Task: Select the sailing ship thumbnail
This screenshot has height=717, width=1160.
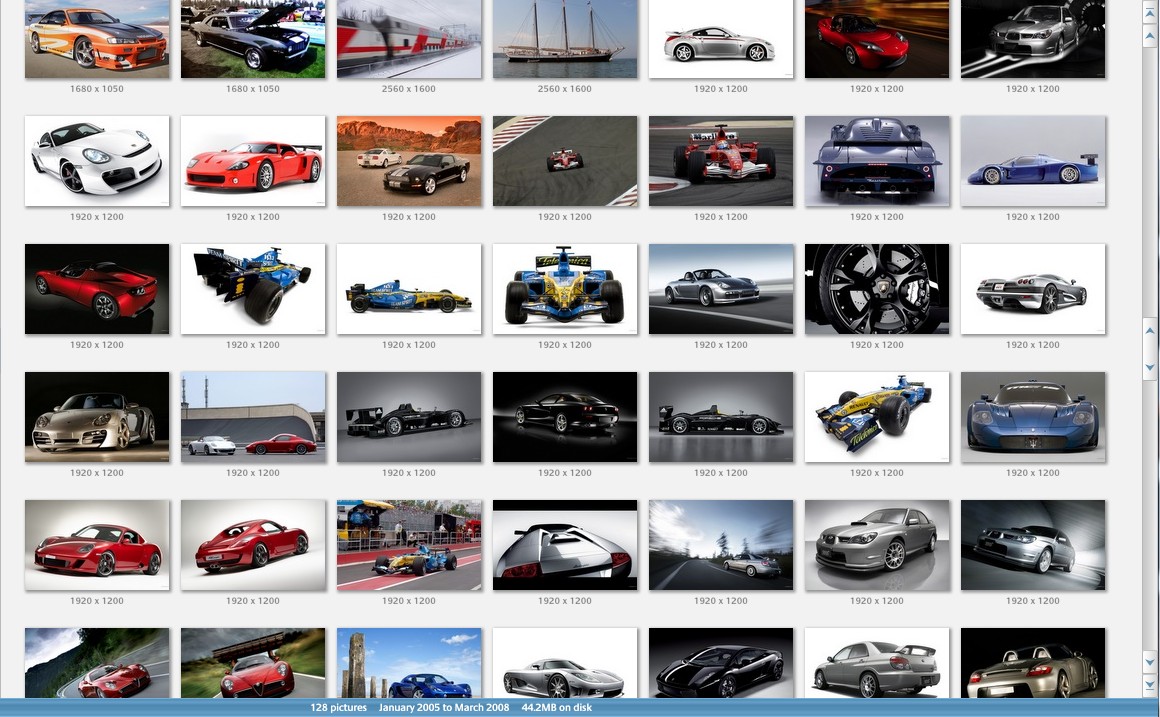Action: pos(565,39)
